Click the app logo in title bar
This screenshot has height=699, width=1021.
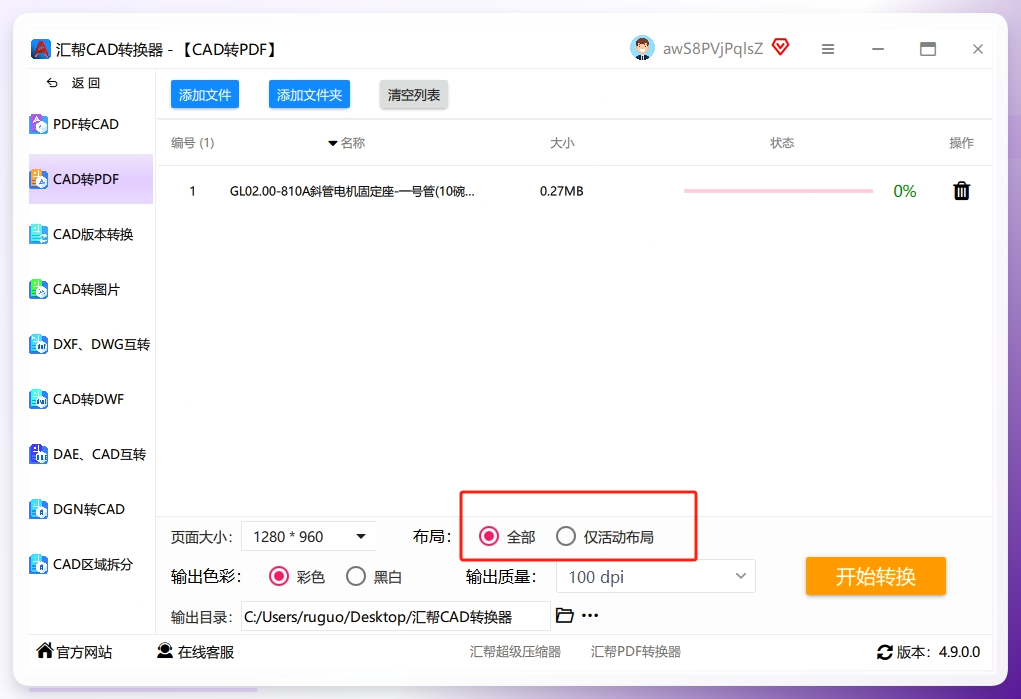point(40,49)
